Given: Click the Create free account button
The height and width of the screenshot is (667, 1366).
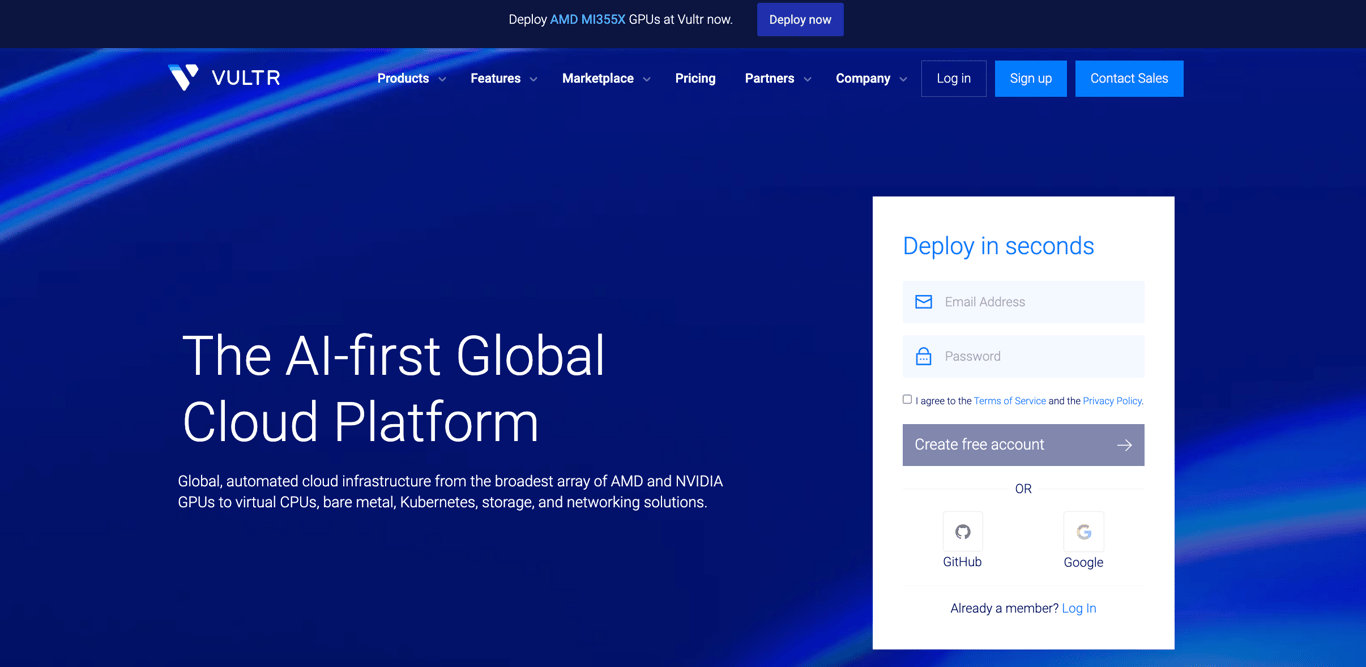Looking at the screenshot, I should click(1023, 445).
